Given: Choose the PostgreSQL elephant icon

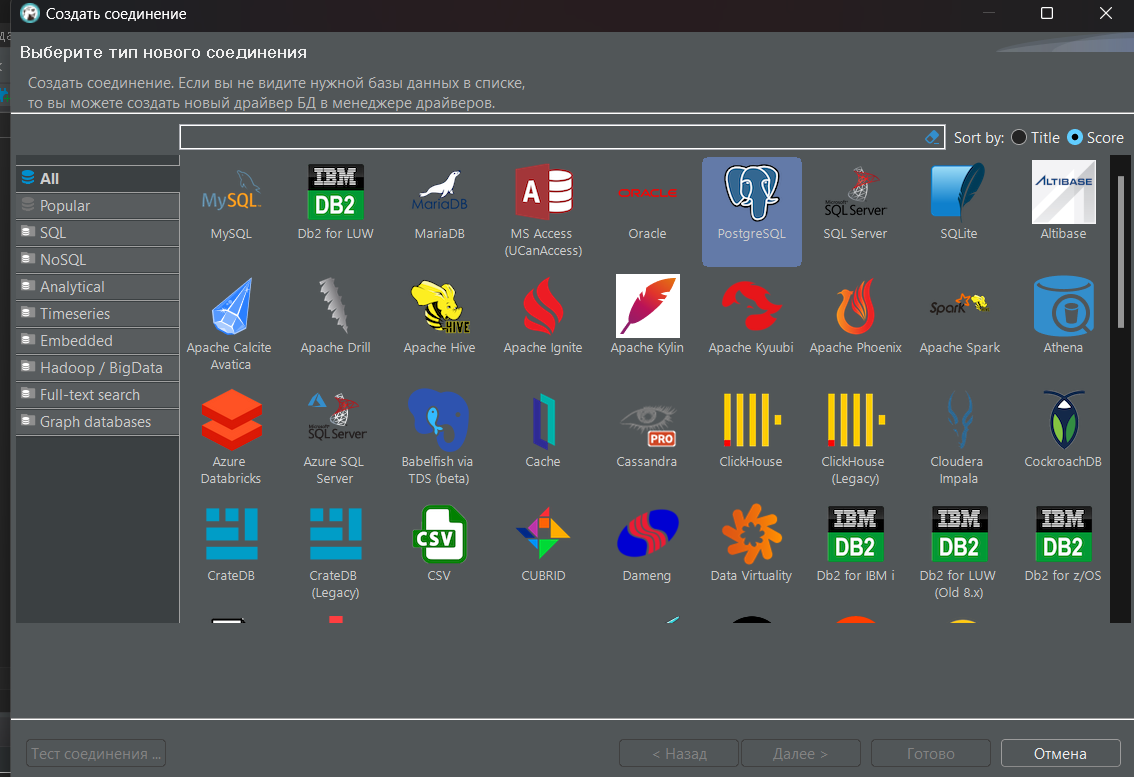Looking at the screenshot, I should pyautogui.click(x=751, y=192).
